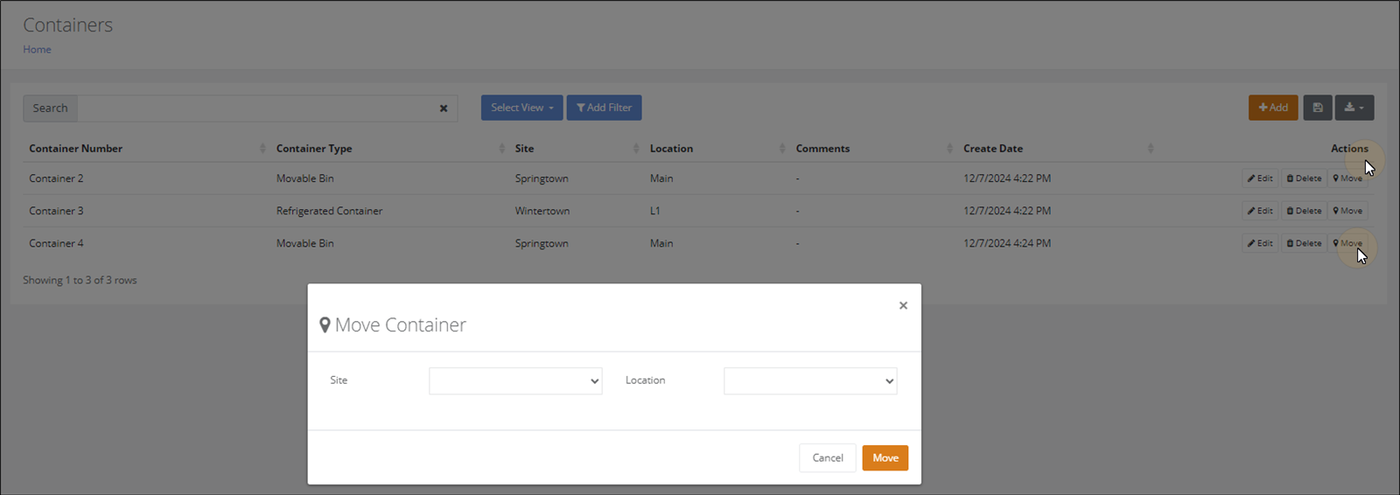Cancel the Move Container dialog
Screen dimensions: 1400x495
pos(828,458)
